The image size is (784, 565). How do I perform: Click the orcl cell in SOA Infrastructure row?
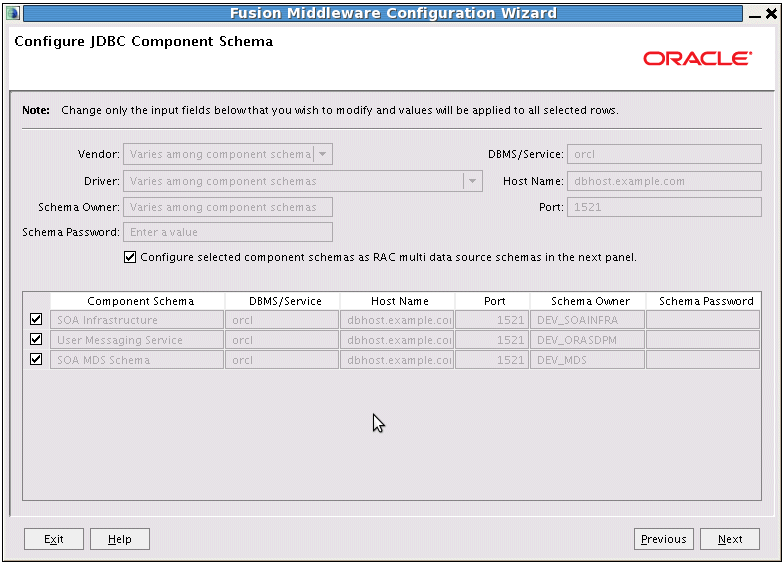pos(282,320)
